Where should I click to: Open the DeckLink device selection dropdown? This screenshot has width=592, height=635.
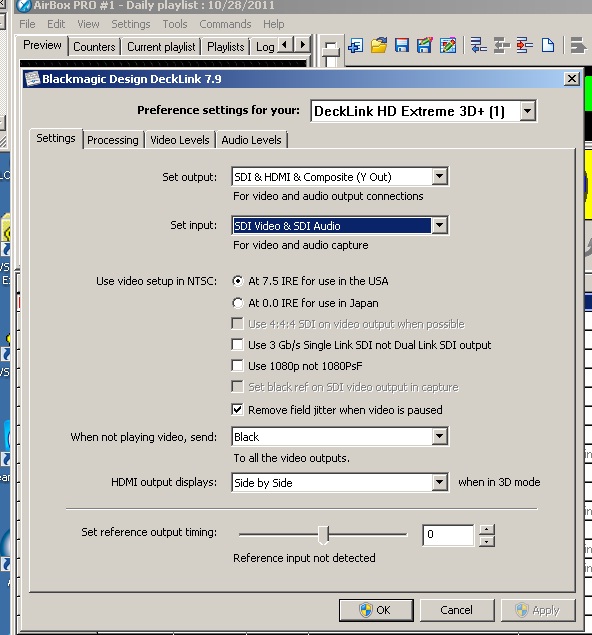[527, 111]
